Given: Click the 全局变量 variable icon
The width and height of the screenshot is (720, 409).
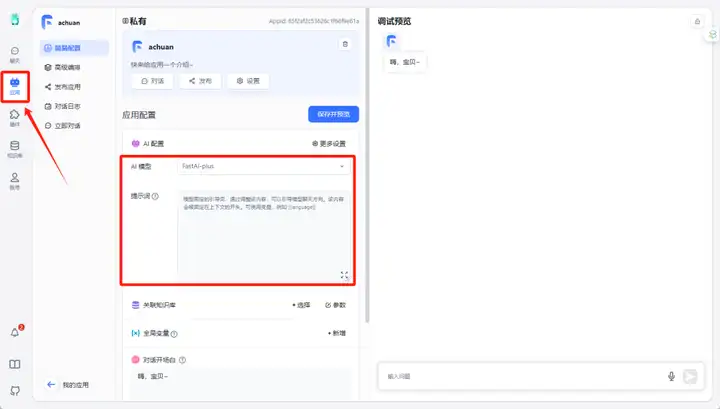Looking at the screenshot, I should coord(135,333).
